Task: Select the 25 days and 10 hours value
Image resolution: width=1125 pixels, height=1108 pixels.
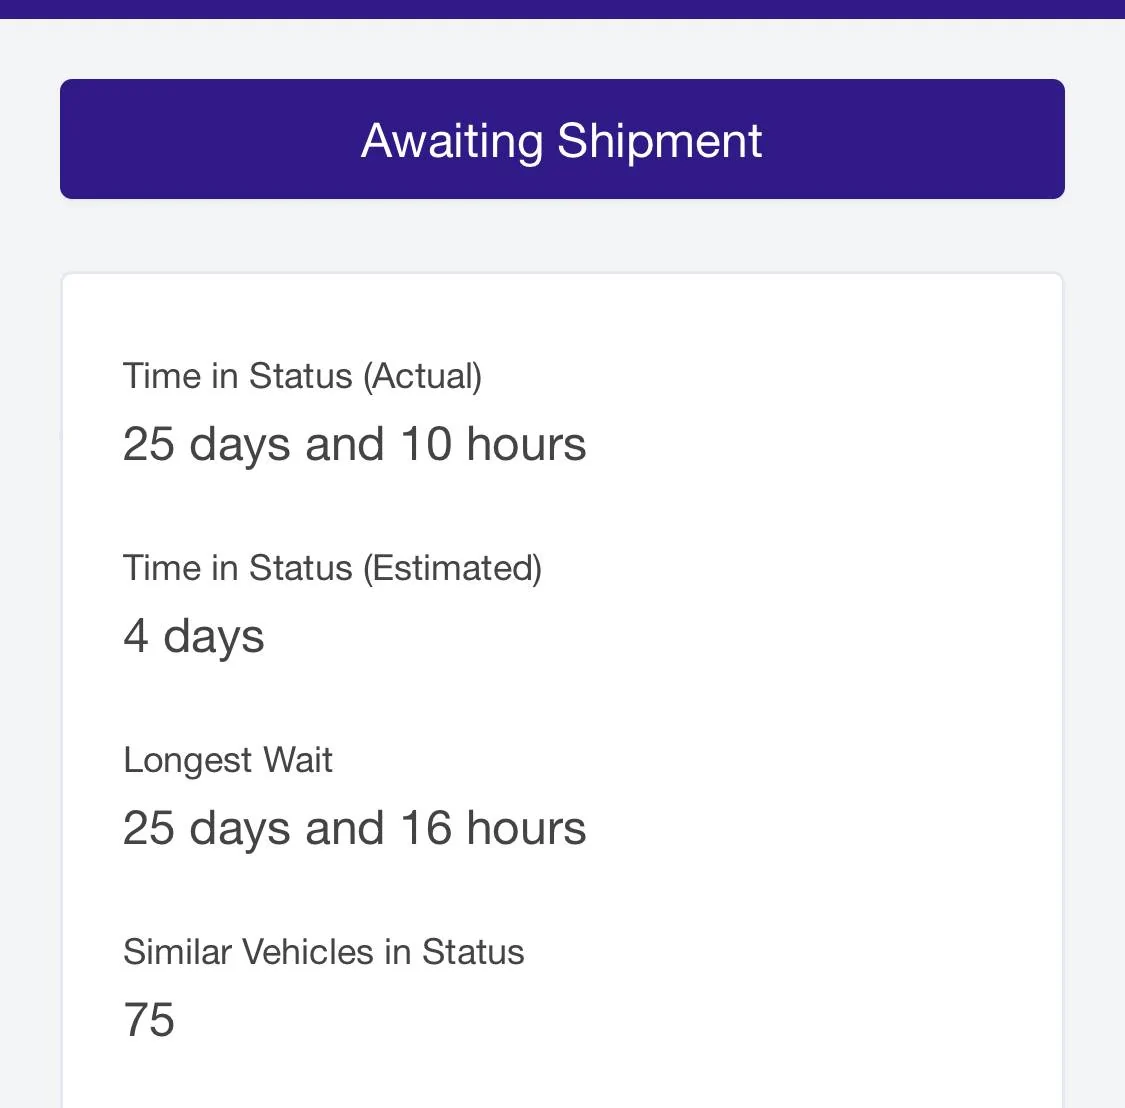Action: (354, 444)
